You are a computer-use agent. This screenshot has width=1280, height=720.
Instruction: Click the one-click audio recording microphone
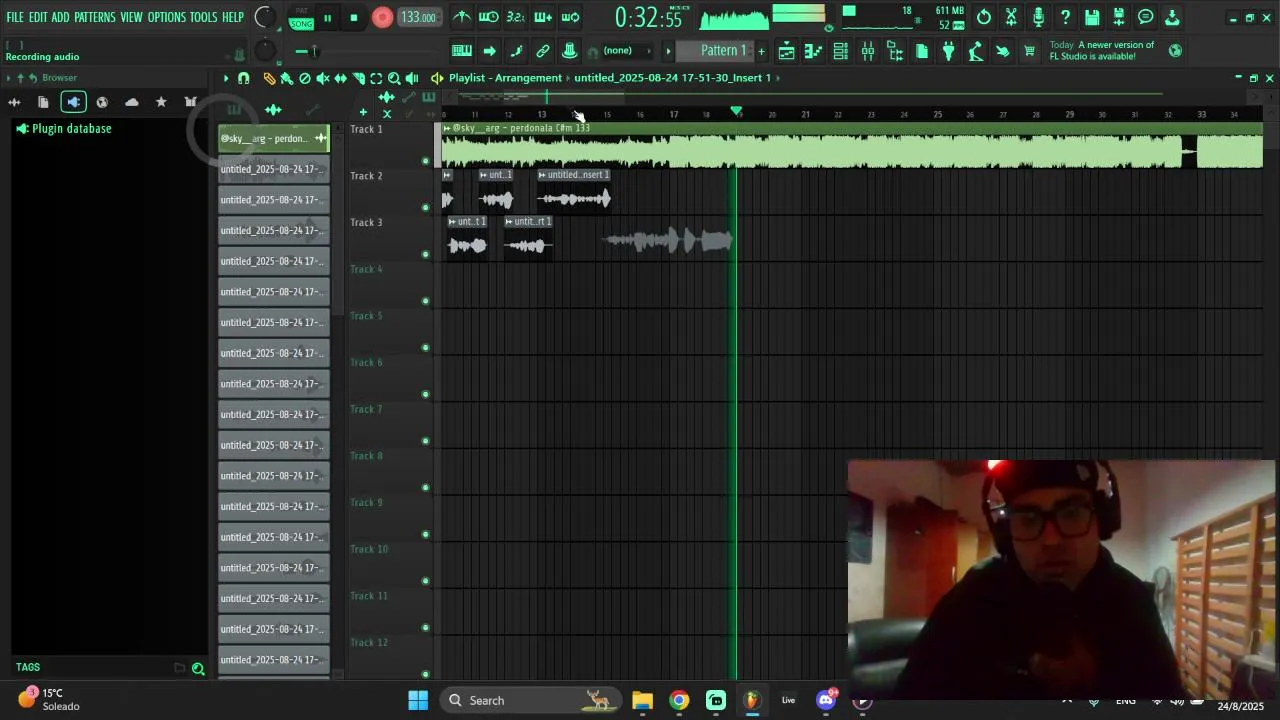pos(1038,17)
